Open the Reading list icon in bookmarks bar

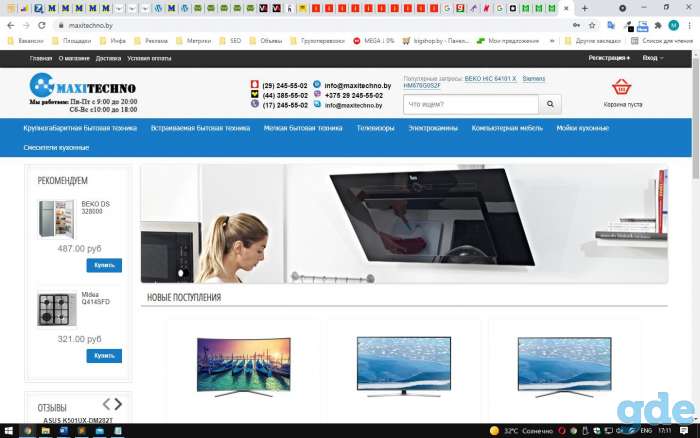pyautogui.click(x=634, y=41)
